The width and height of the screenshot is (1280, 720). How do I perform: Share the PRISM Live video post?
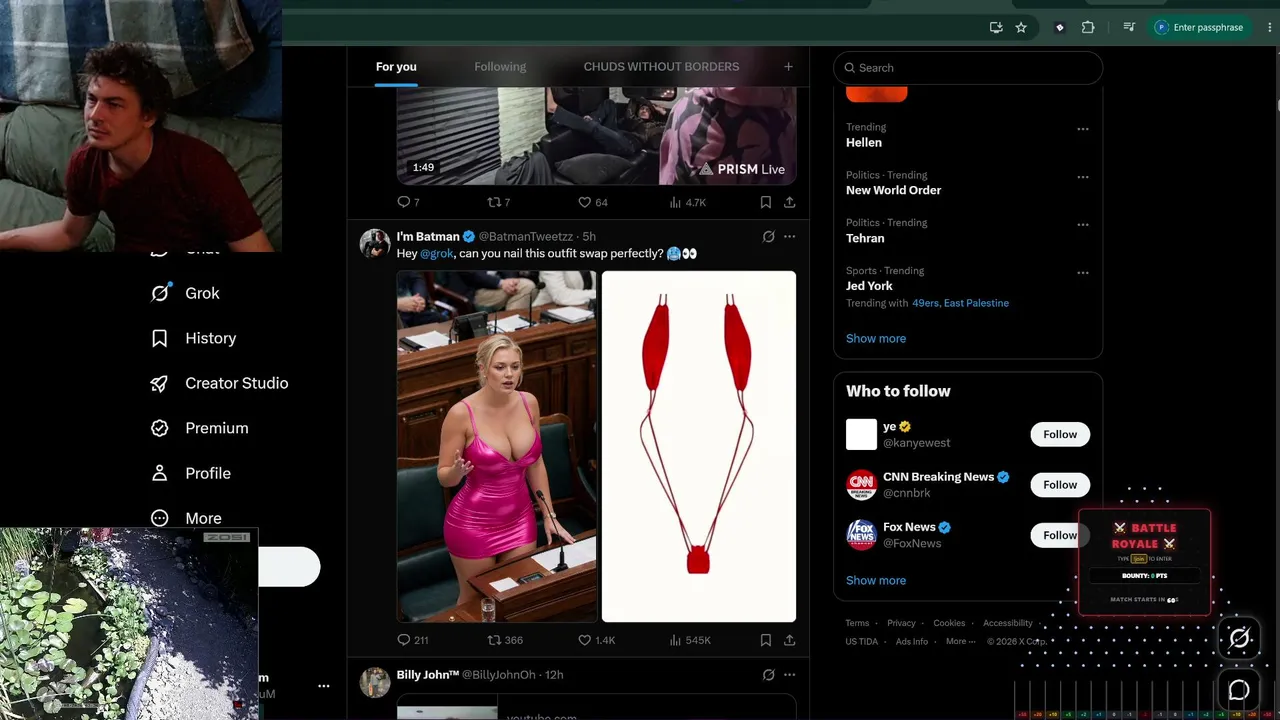pyautogui.click(x=789, y=202)
